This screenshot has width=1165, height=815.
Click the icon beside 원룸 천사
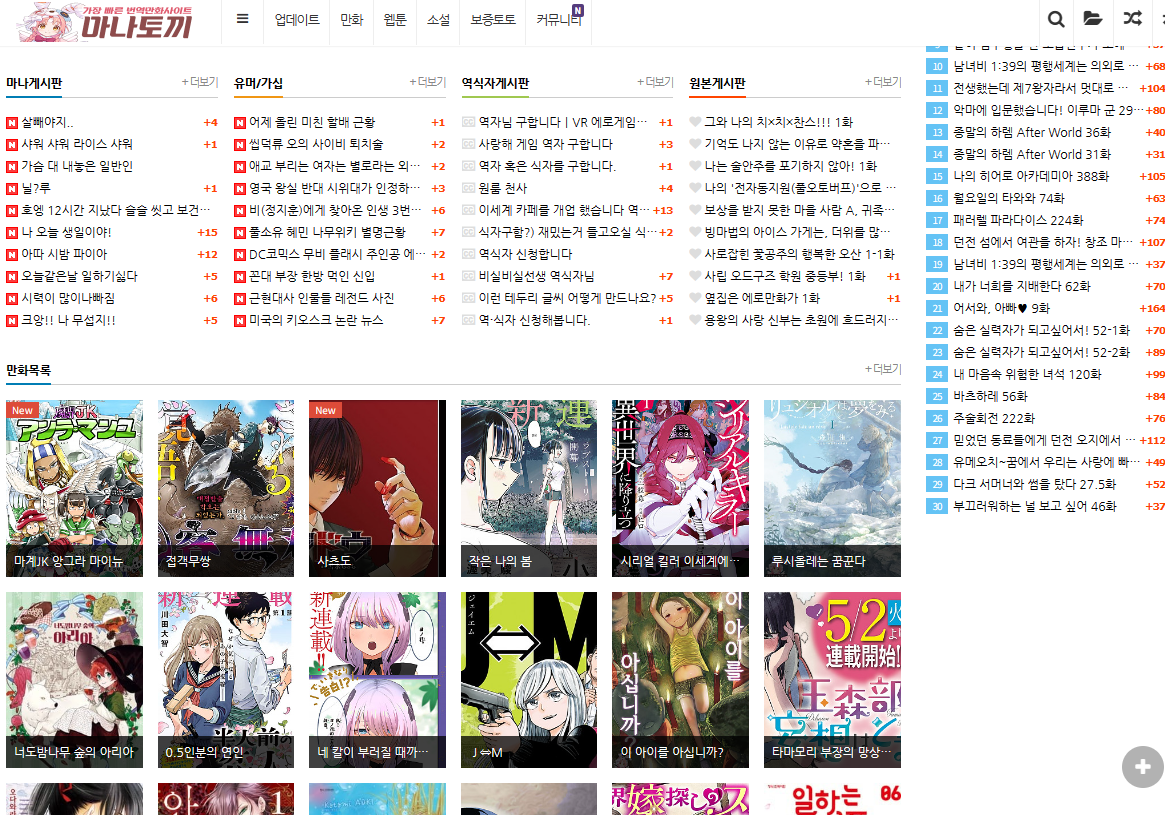468,188
